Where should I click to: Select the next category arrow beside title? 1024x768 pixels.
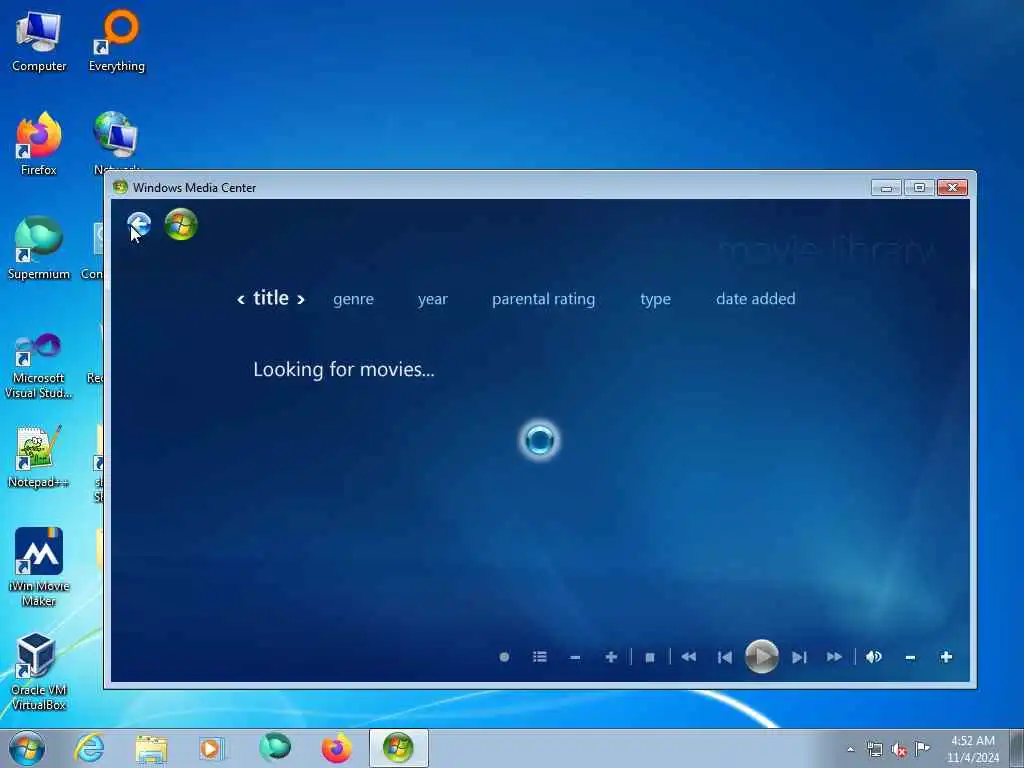(x=301, y=300)
